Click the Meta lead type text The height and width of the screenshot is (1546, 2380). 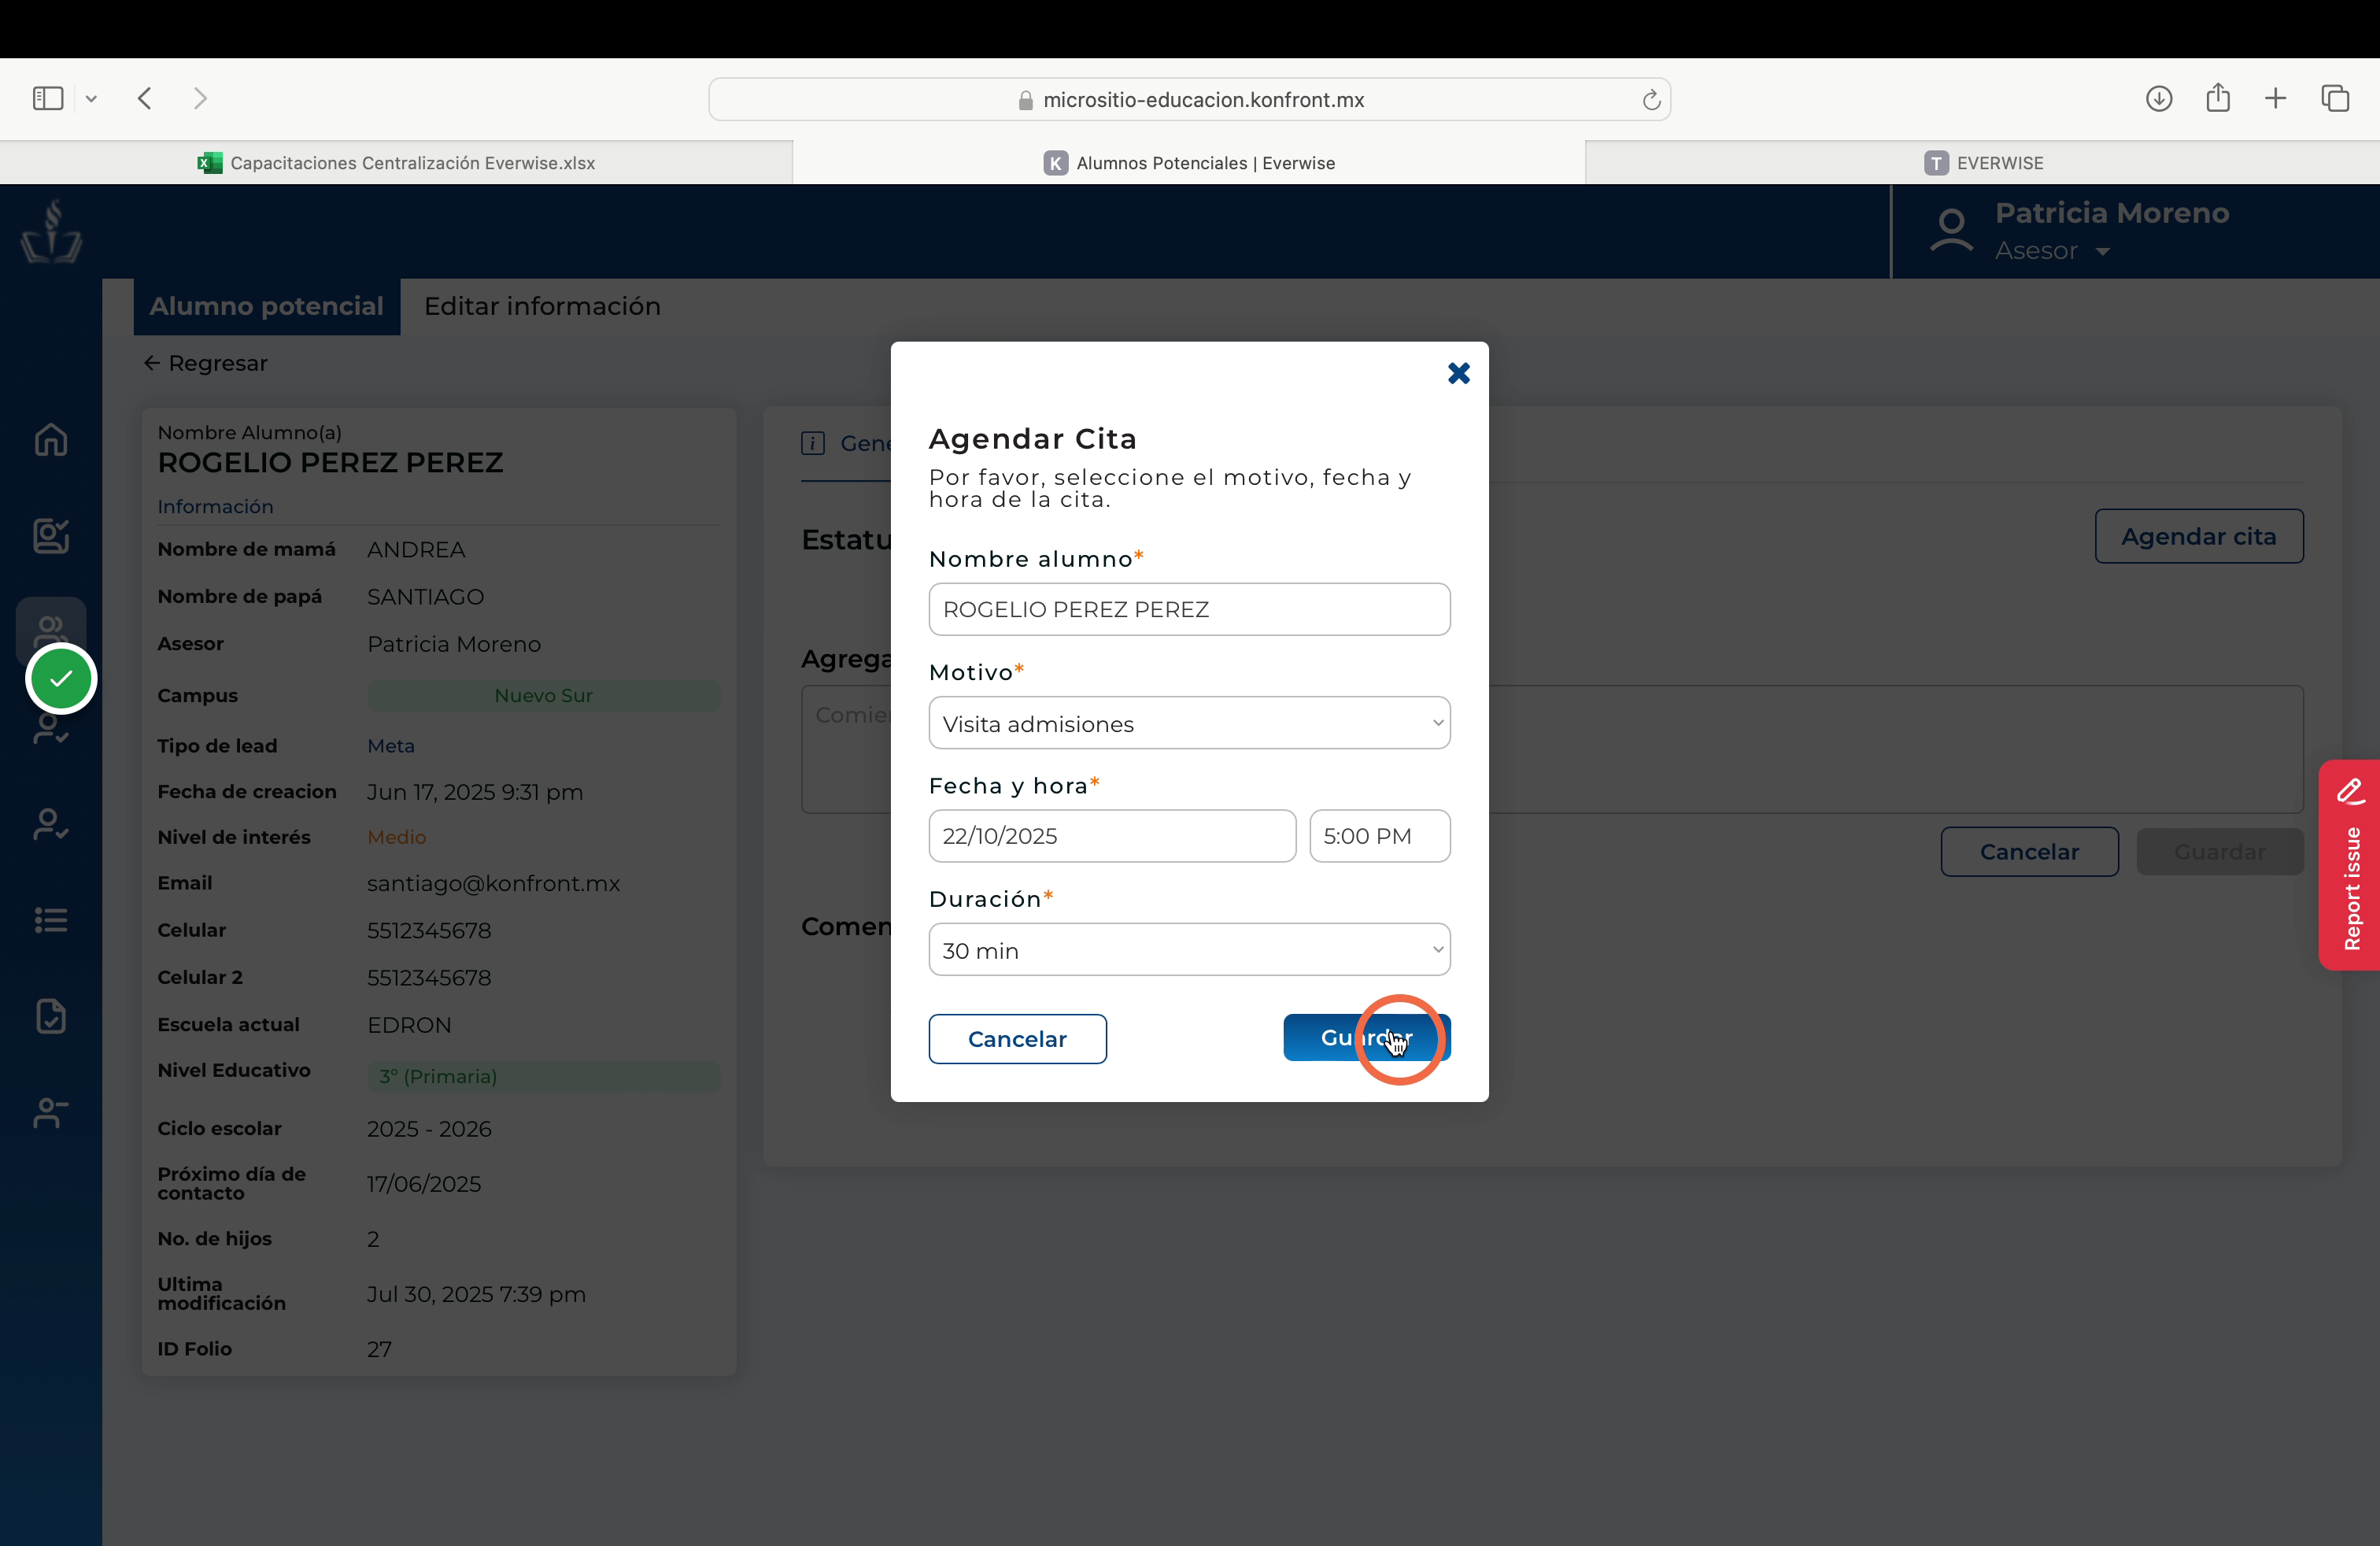390,746
